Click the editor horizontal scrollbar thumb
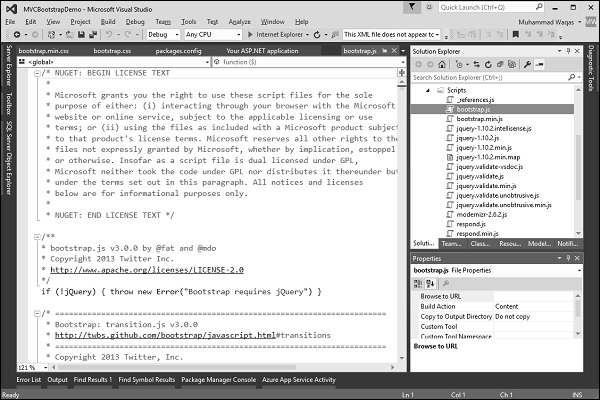600x400 pixels. pos(177,367)
